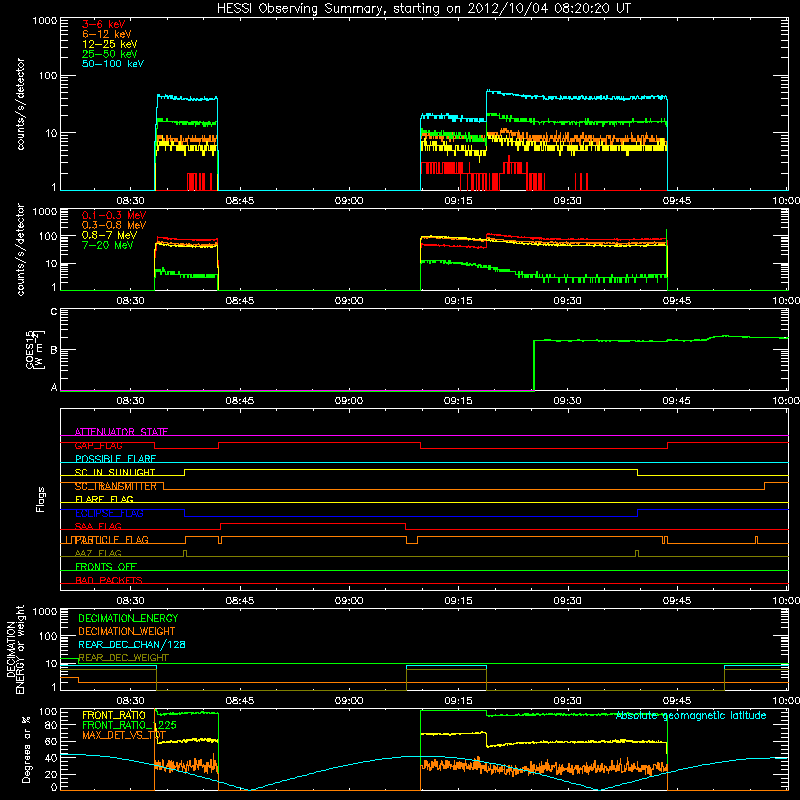Image resolution: width=800 pixels, height=800 pixels.
Task: Click the FRONTS_OFF flag label
Action: click(x=106, y=567)
